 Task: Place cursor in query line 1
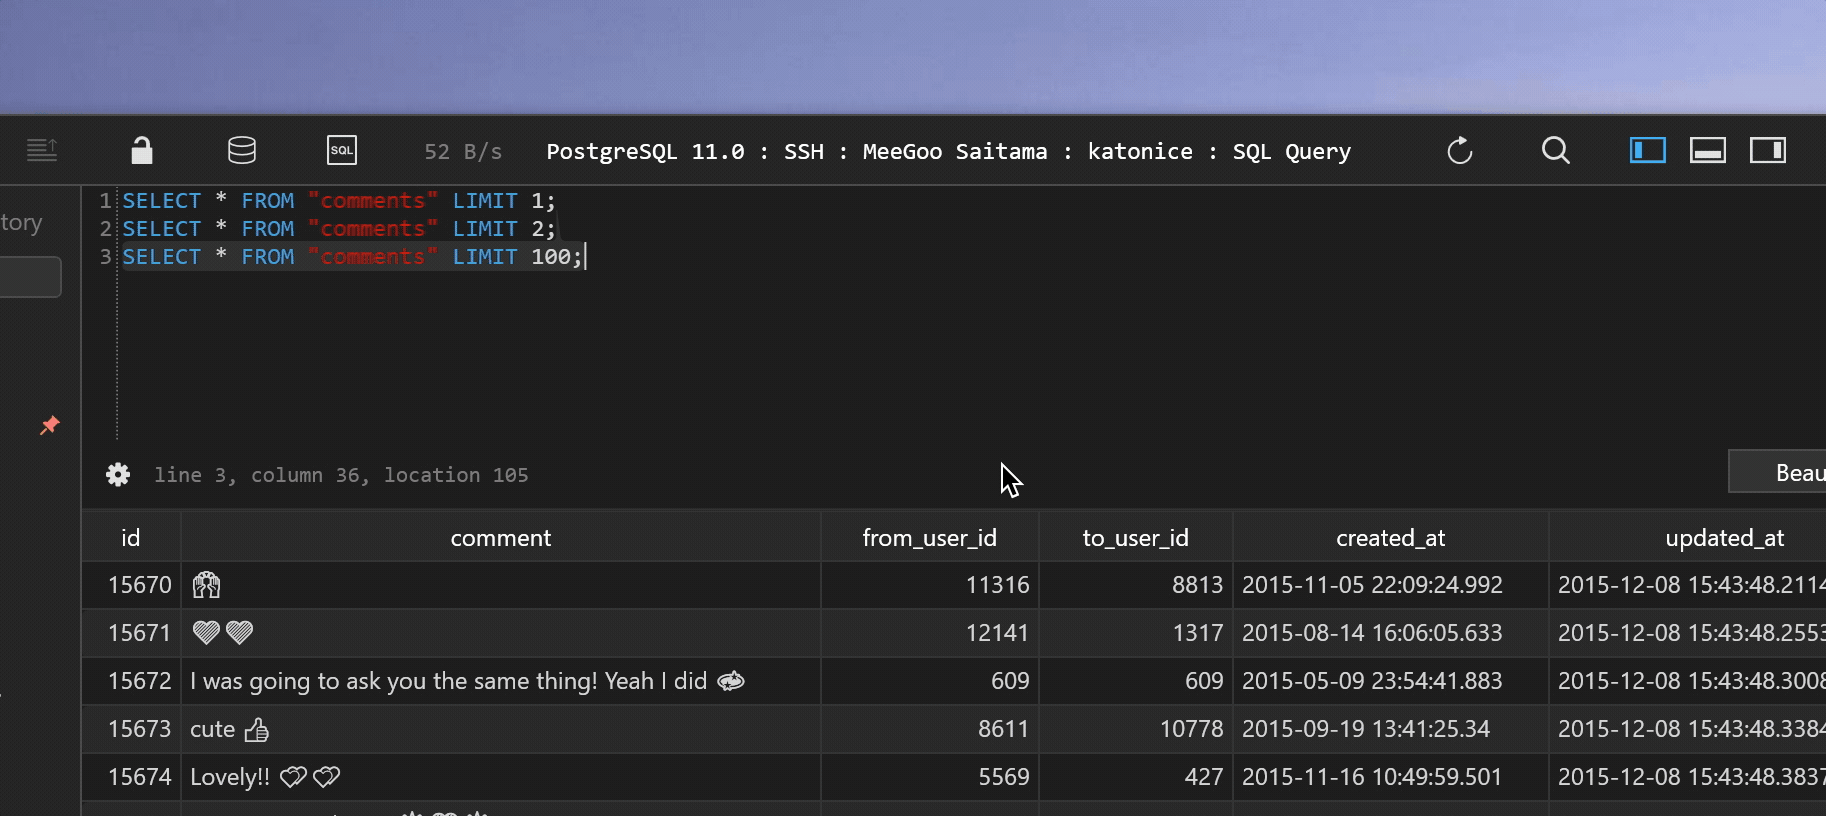(x=338, y=201)
